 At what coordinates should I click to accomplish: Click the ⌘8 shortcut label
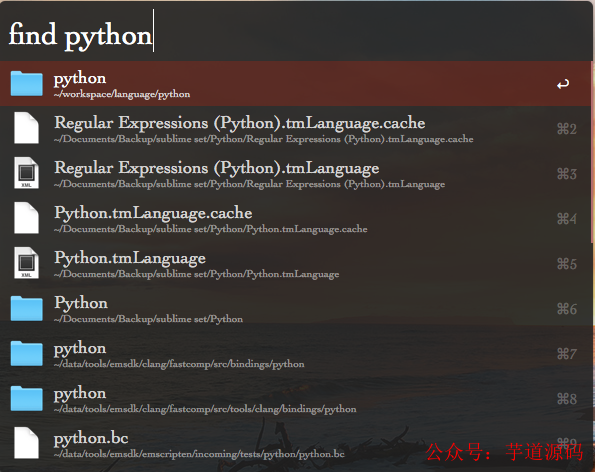tap(567, 399)
